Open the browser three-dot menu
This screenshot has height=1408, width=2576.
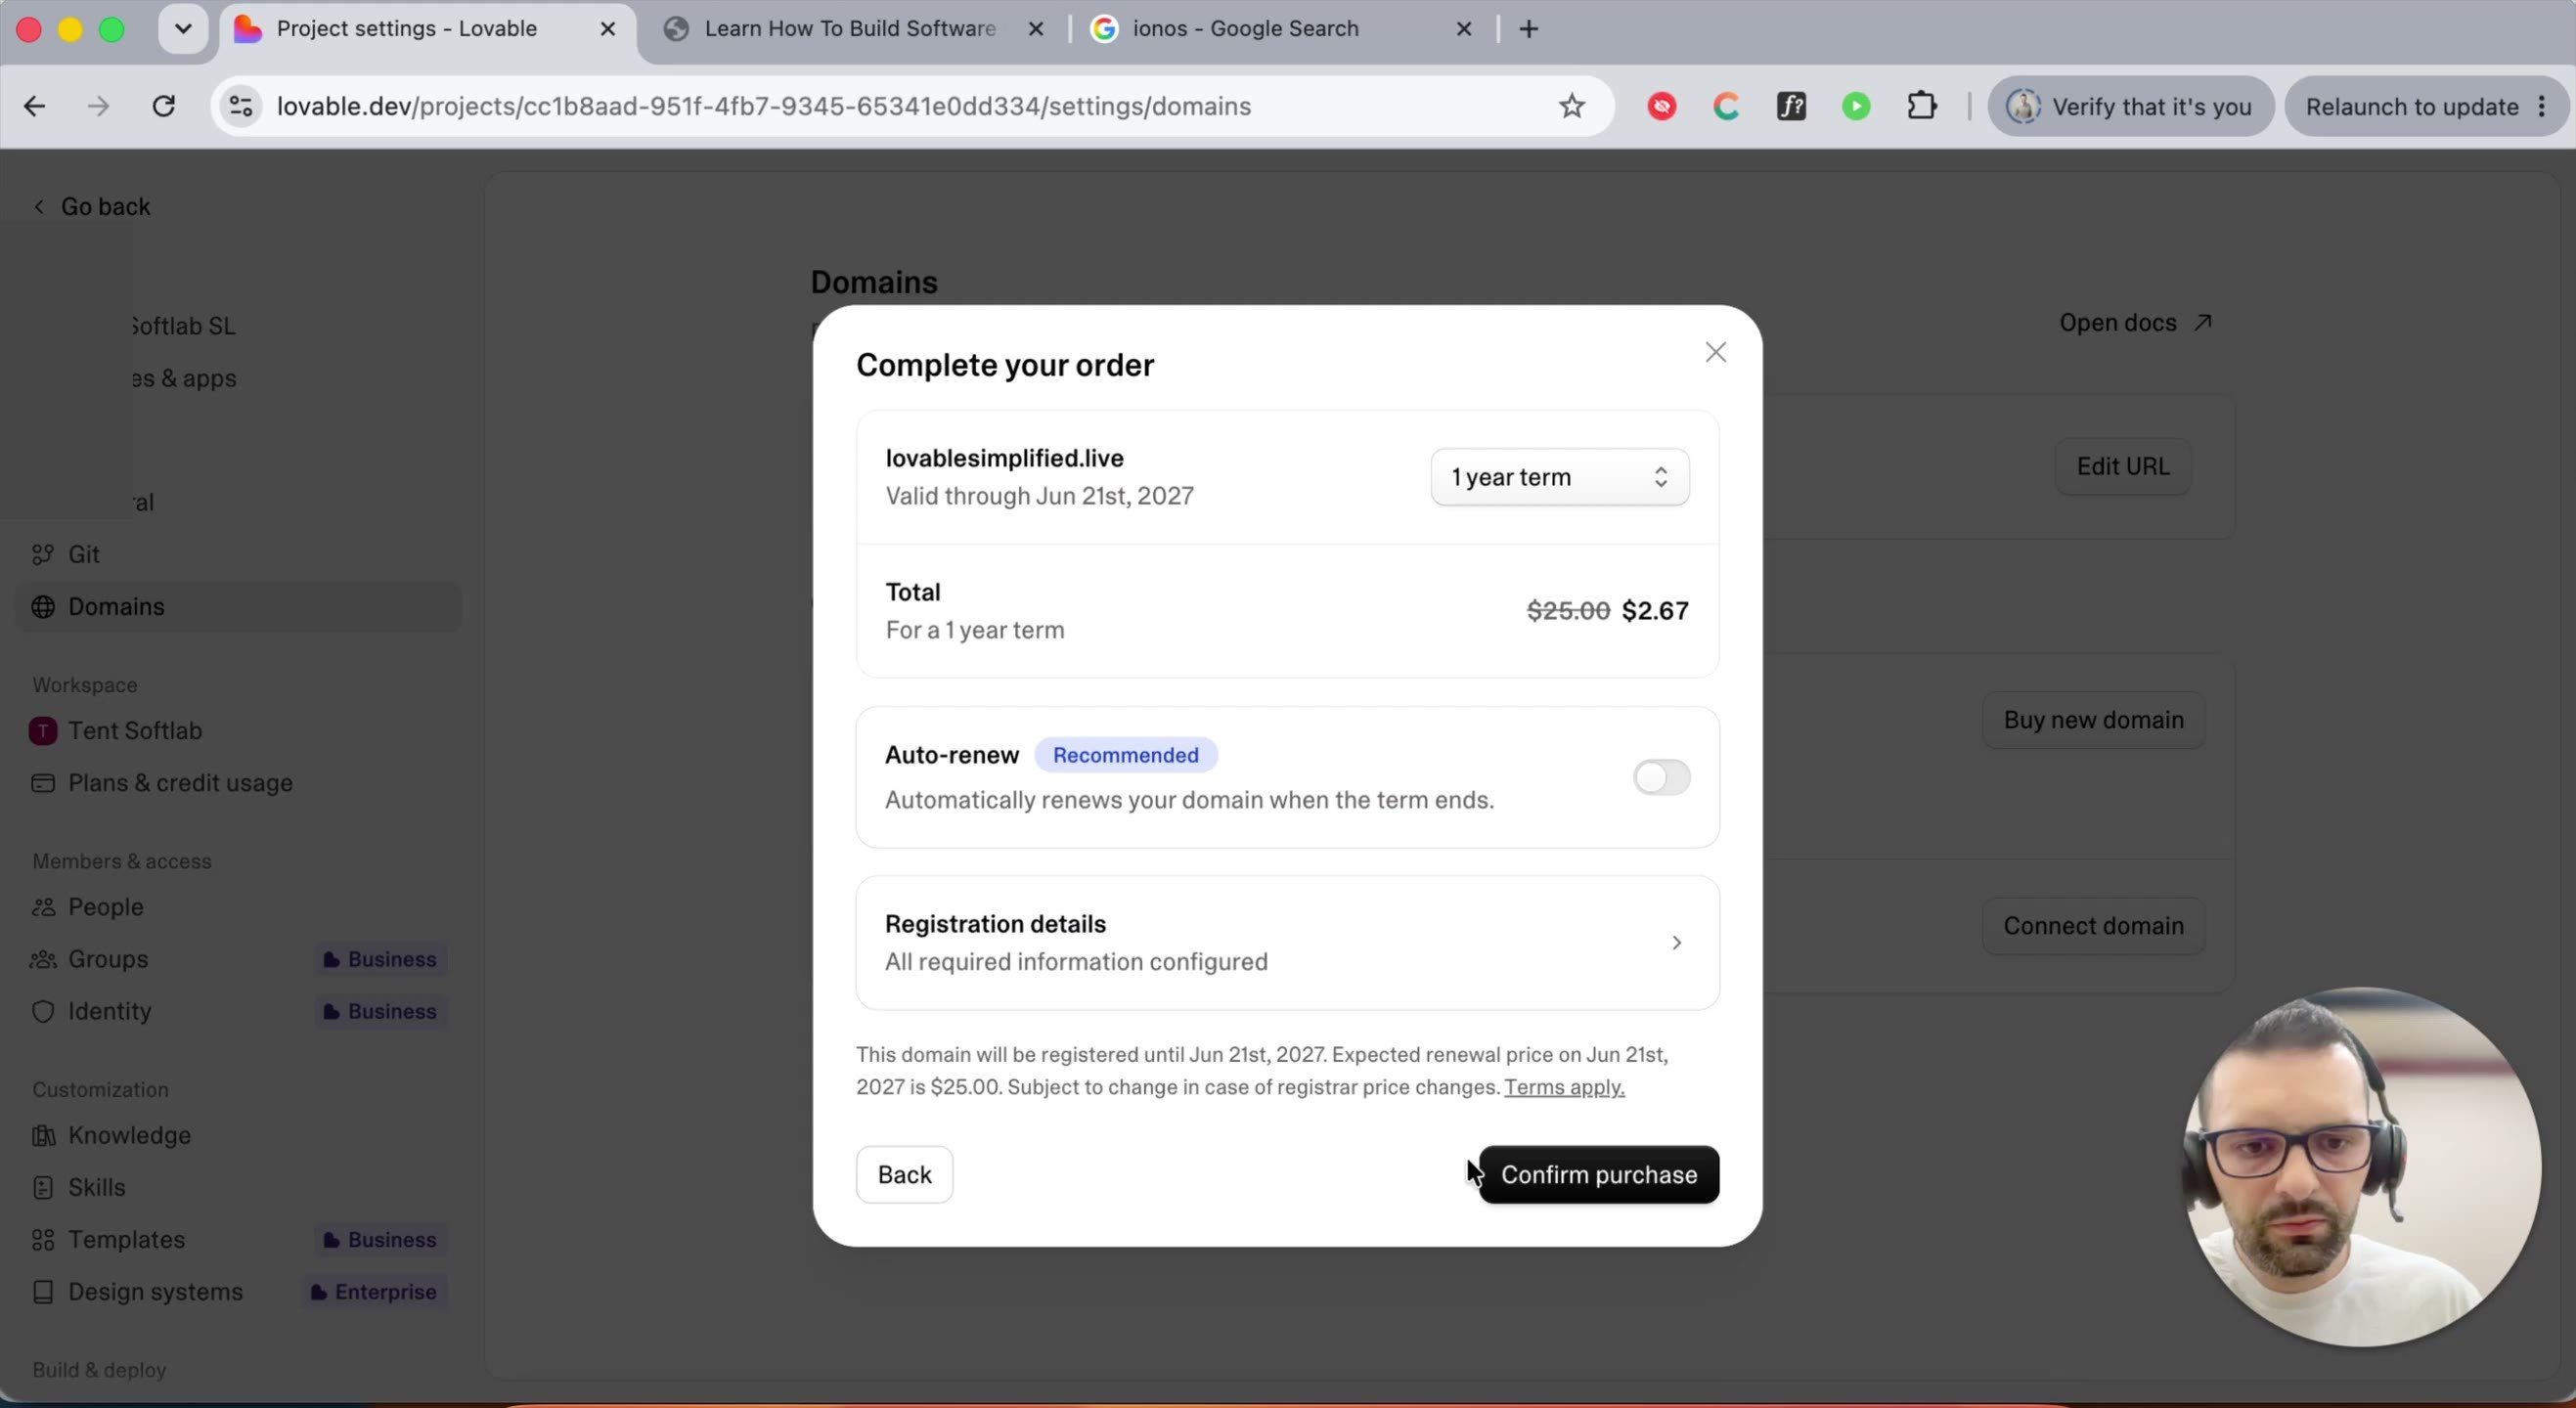(x=2541, y=106)
